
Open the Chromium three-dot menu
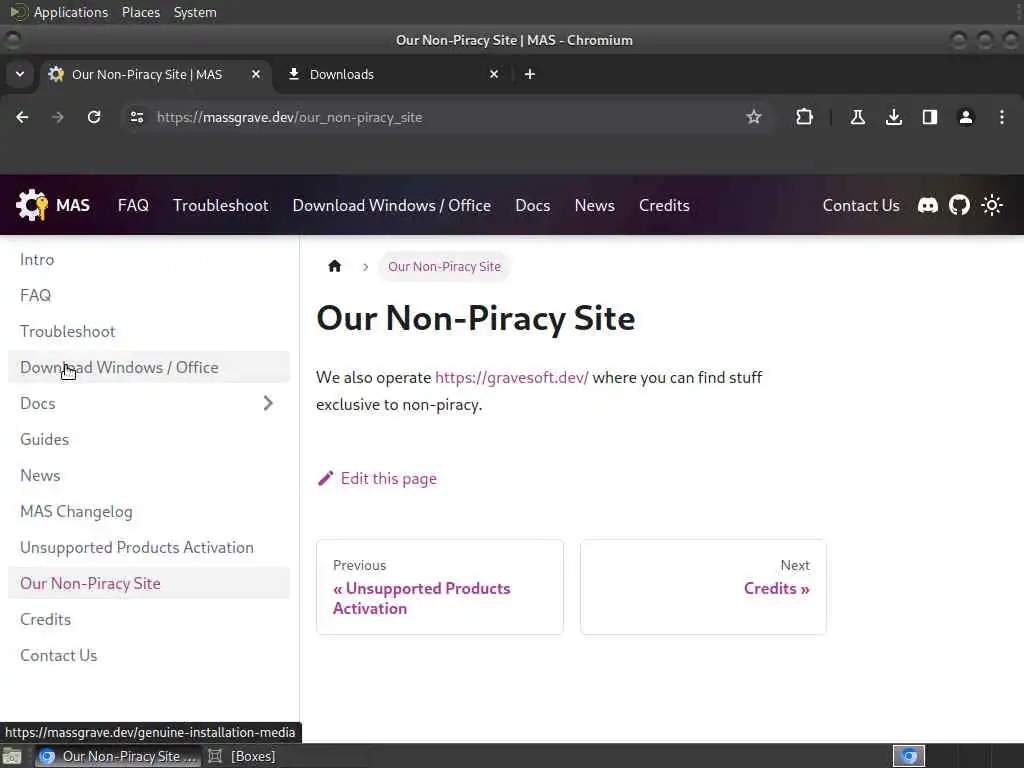(1002, 118)
